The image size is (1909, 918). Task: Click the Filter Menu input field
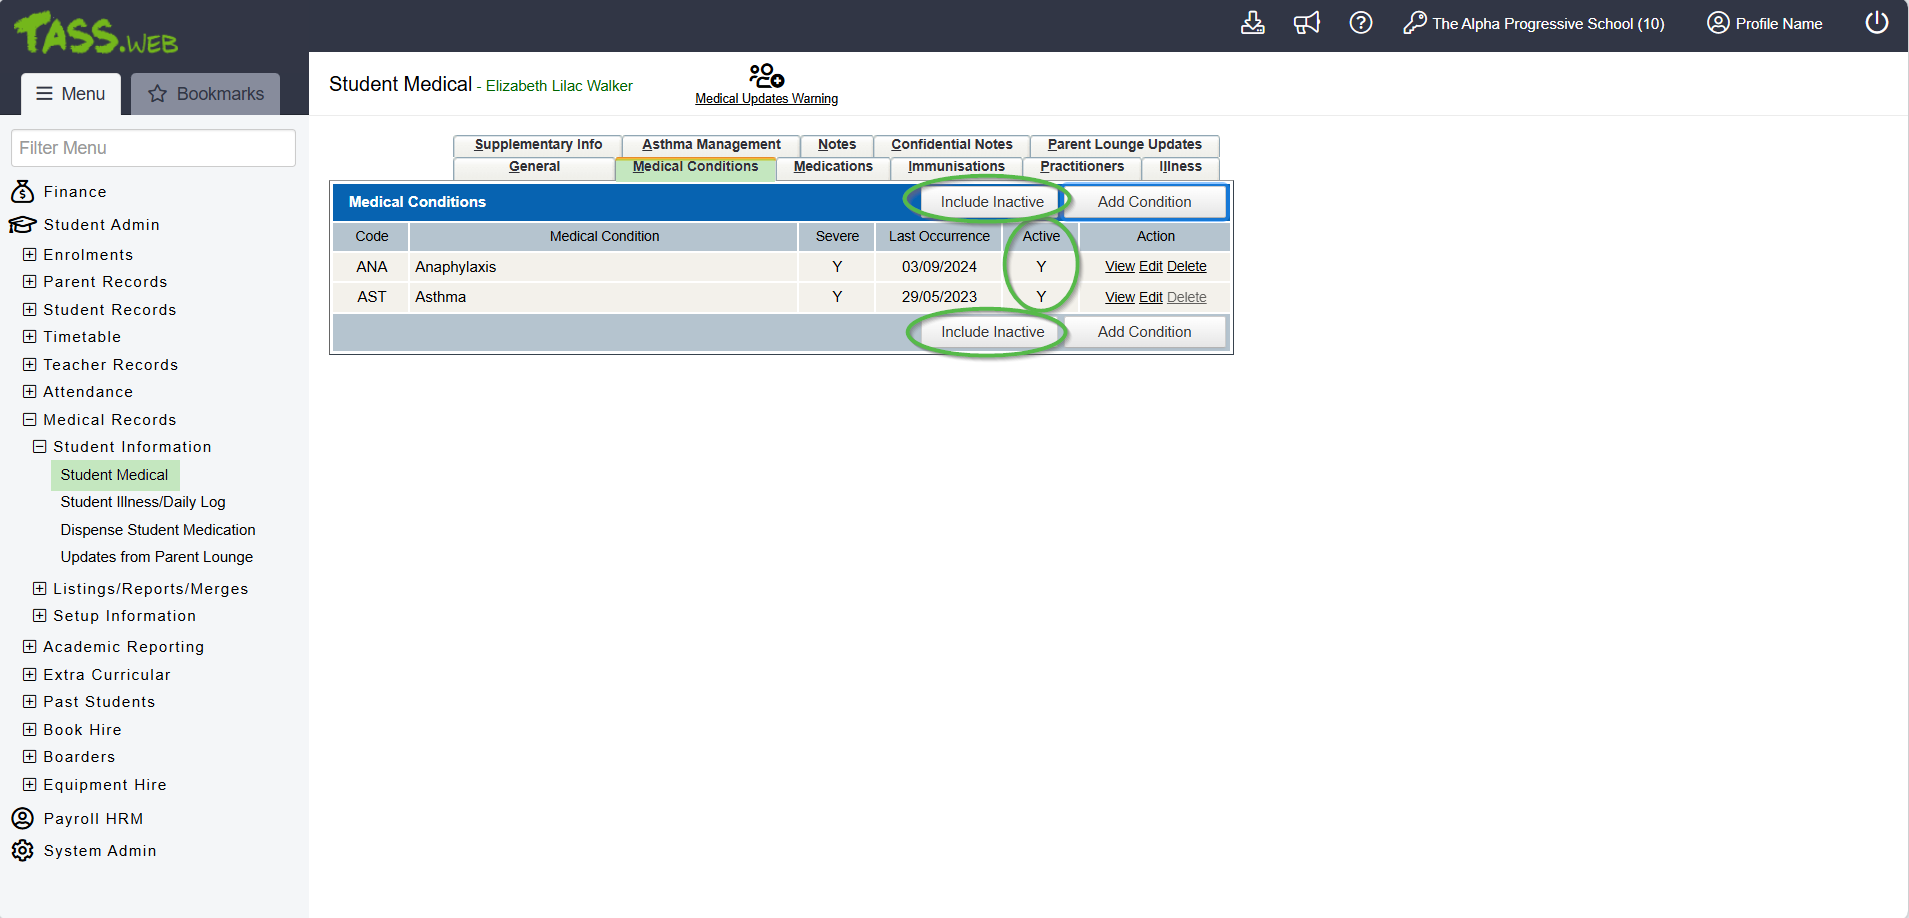[153, 148]
